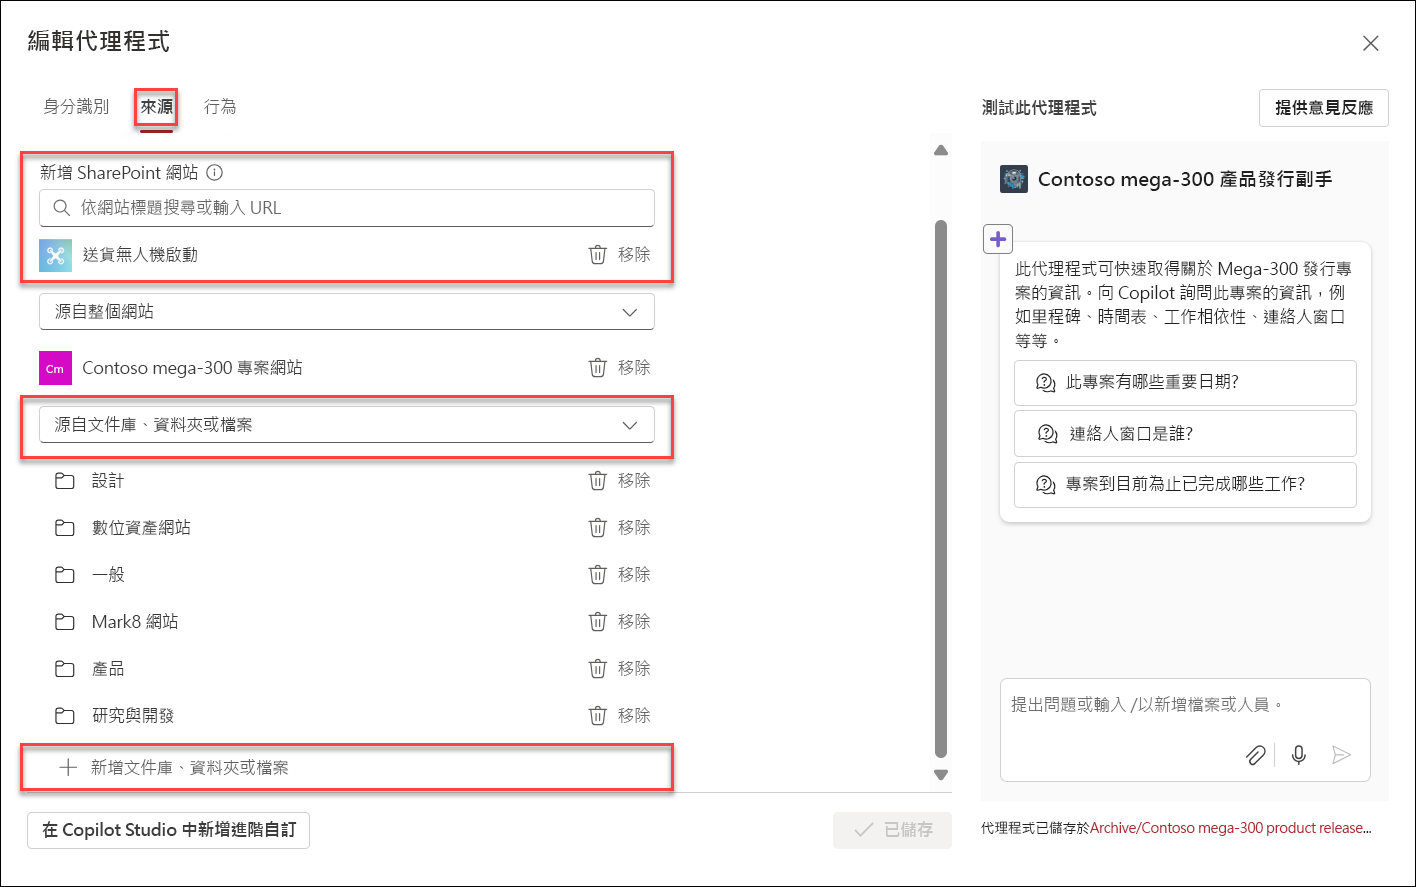Click the paperclip attach icon in chat box
1416x887 pixels.
[x=1255, y=755]
